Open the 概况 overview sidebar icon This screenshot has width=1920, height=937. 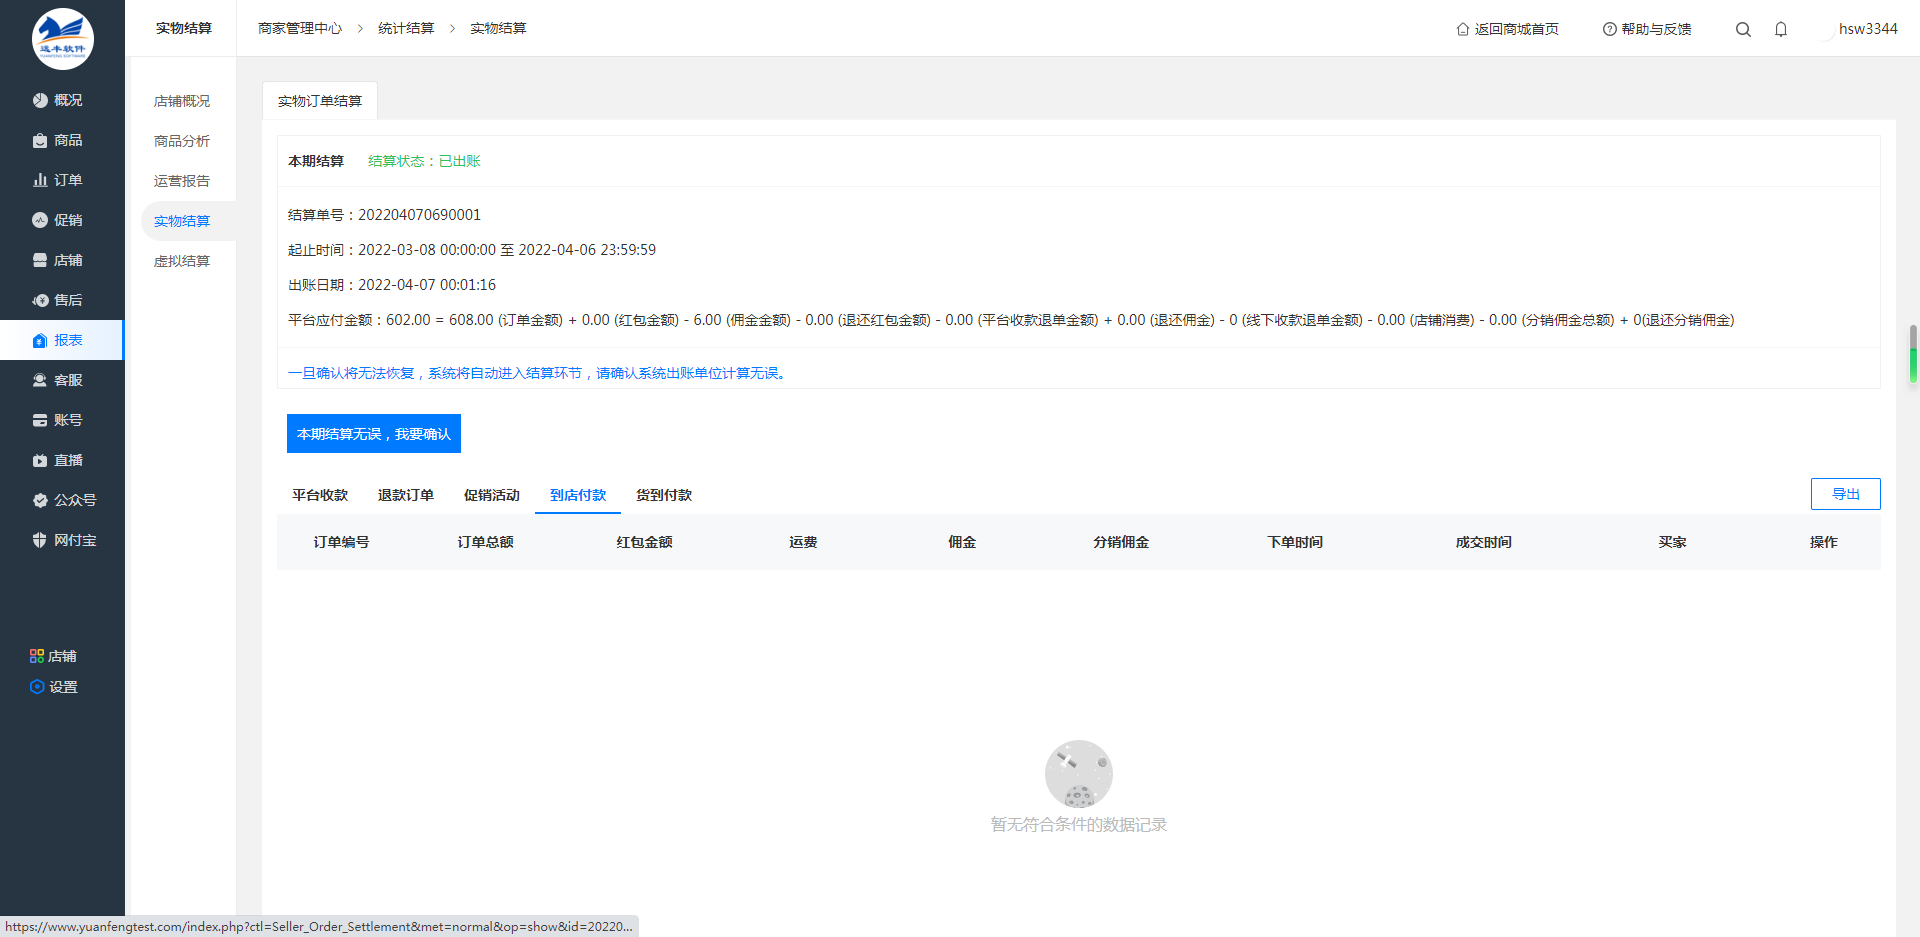(x=40, y=100)
